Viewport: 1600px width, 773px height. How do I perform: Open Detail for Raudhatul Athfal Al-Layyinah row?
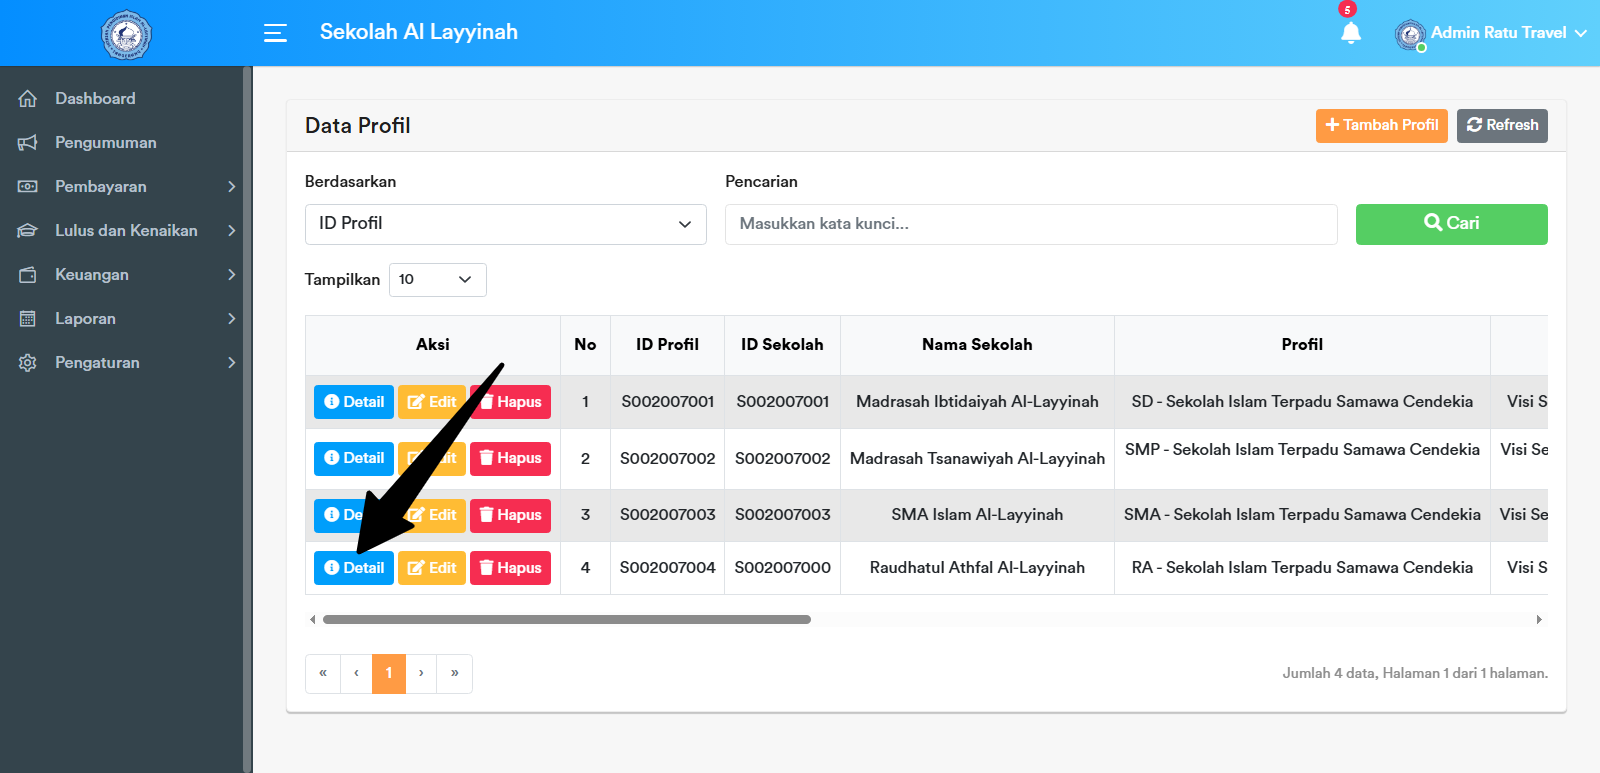point(354,568)
